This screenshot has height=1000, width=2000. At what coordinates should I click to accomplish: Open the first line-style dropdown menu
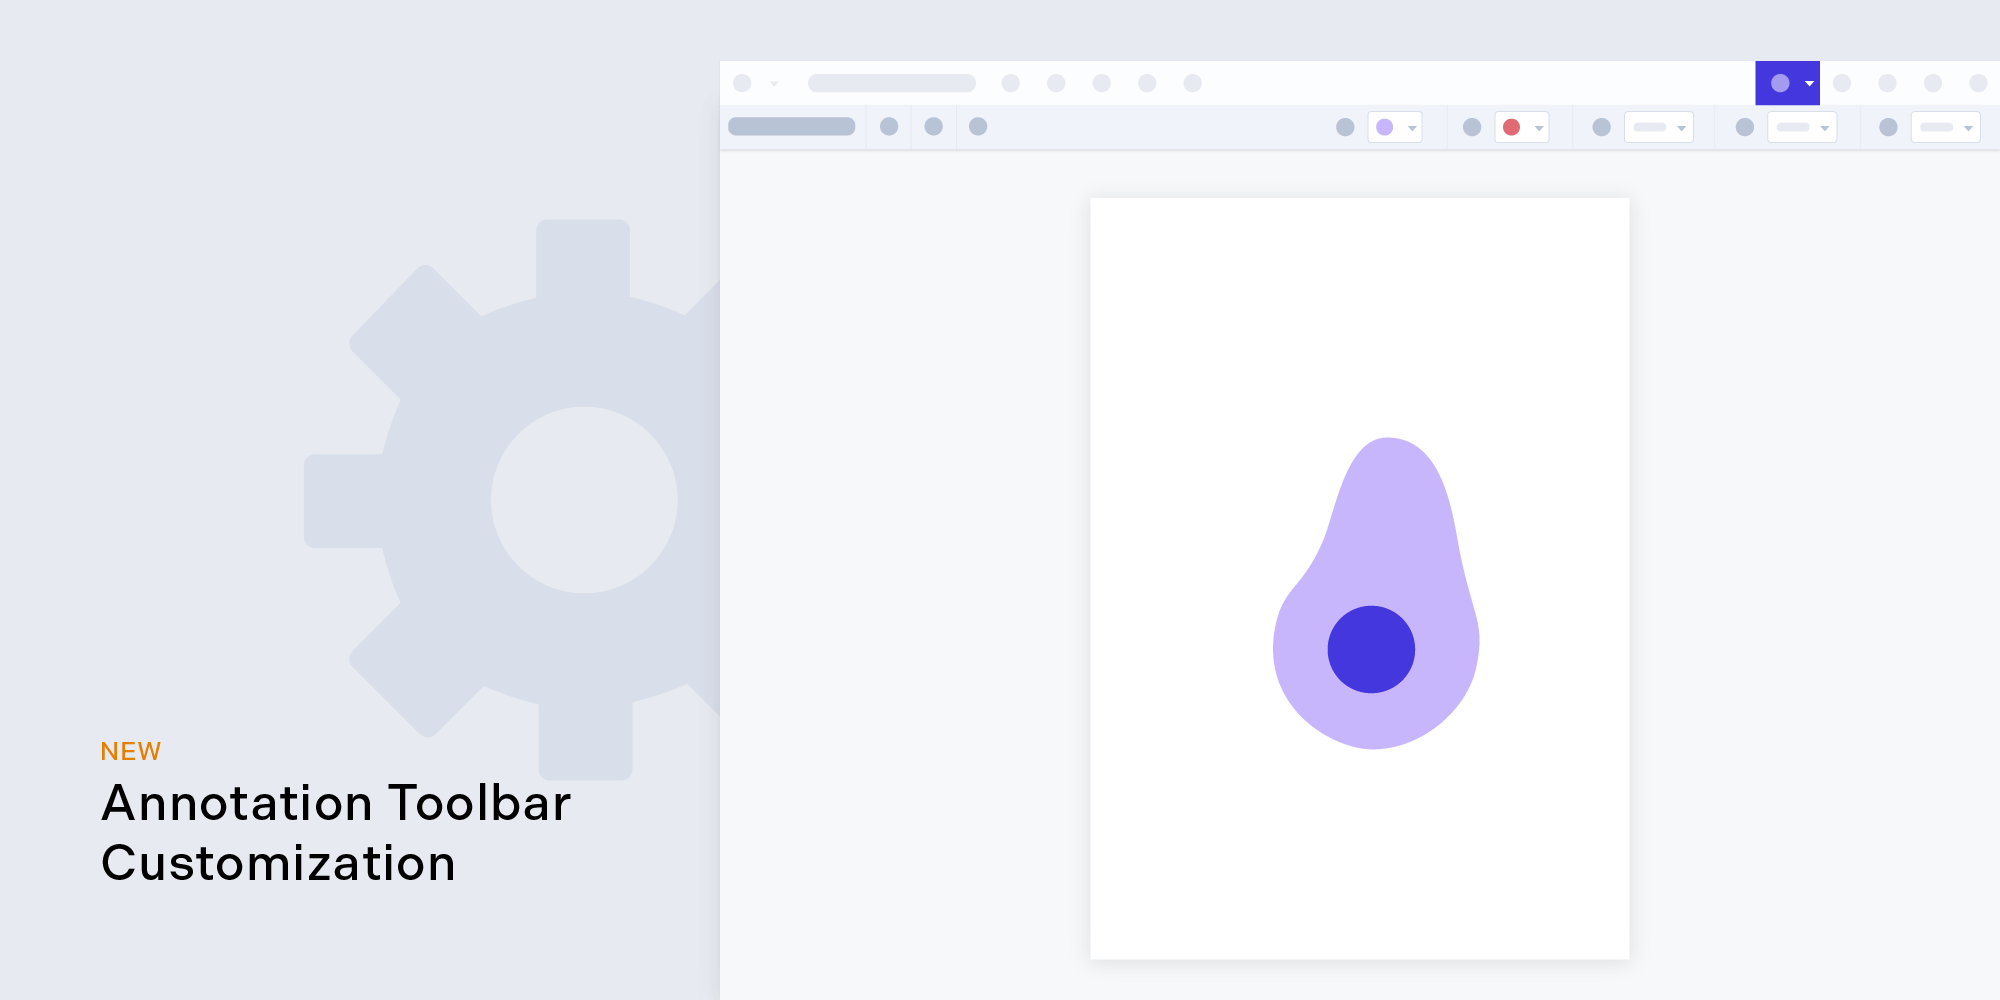click(1659, 127)
